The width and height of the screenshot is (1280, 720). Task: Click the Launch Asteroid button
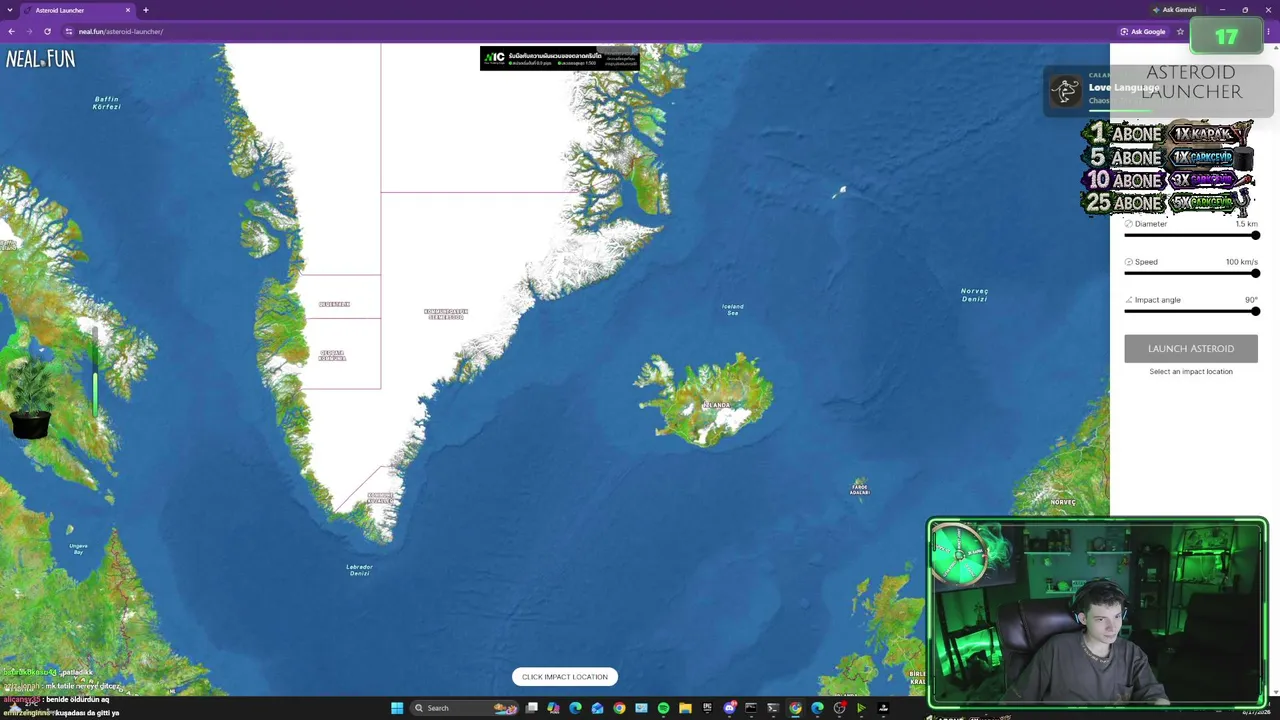[1191, 348]
